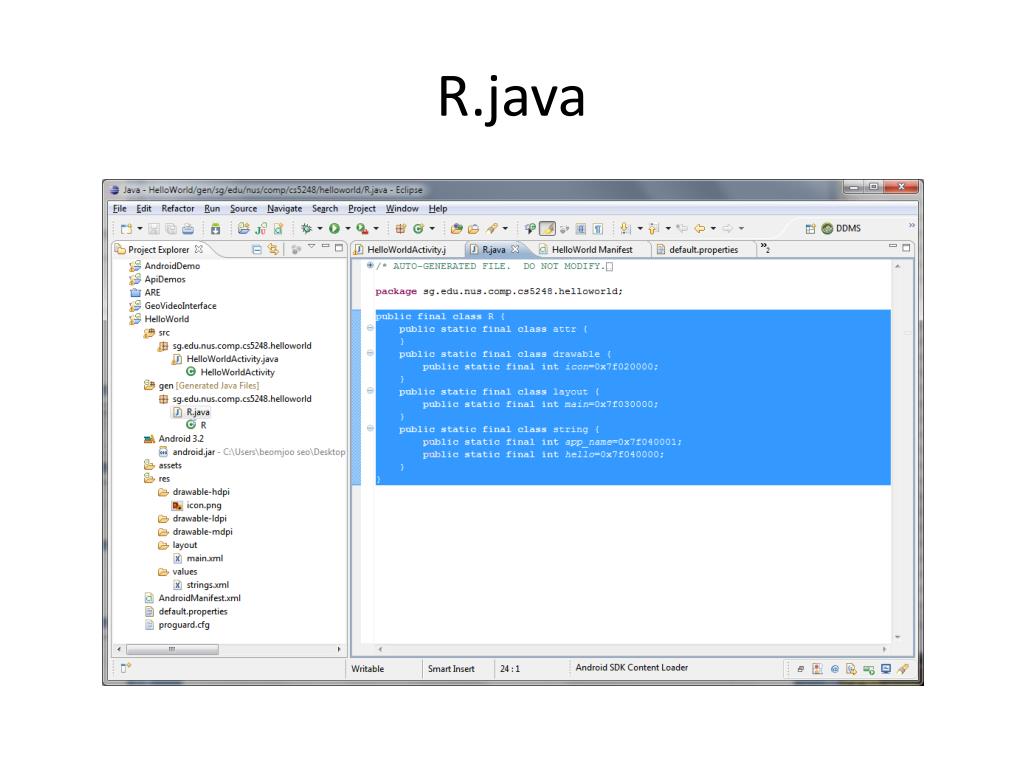Click the DDMS perspective button
The height and width of the screenshot is (768, 1024).
[x=840, y=228]
